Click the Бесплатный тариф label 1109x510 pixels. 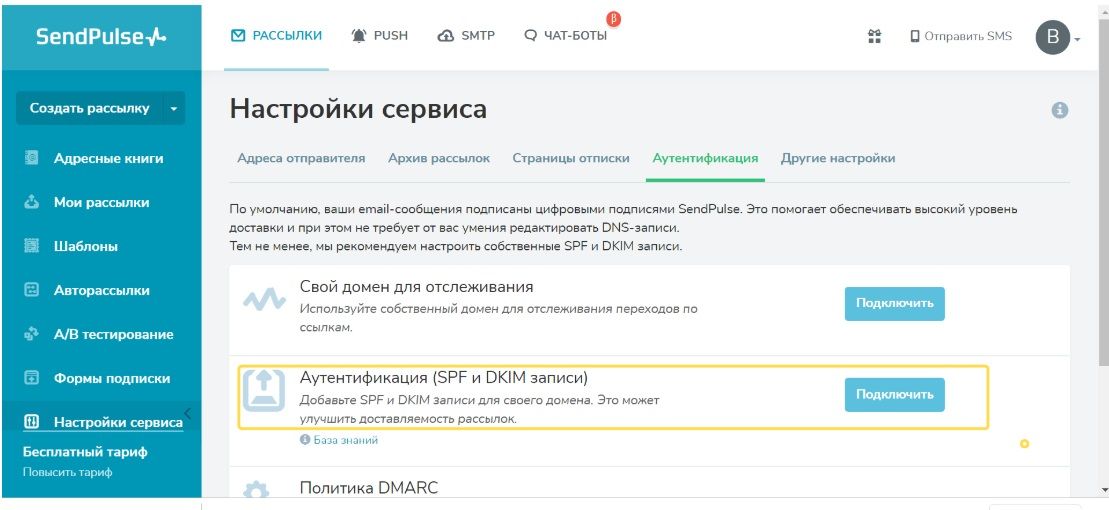click(x=85, y=452)
